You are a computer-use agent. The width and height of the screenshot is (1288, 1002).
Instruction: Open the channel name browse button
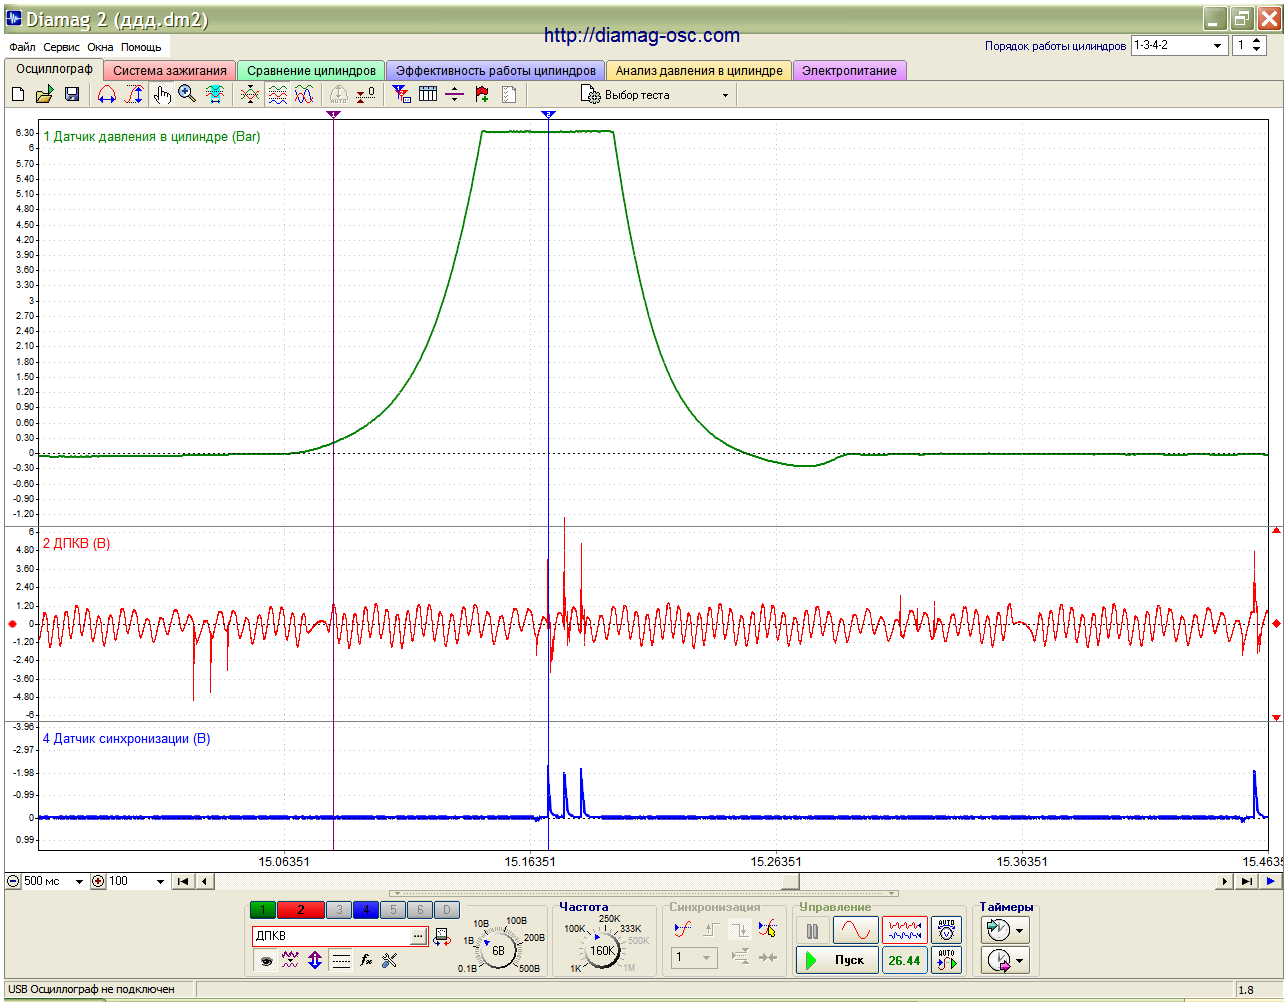tap(418, 936)
